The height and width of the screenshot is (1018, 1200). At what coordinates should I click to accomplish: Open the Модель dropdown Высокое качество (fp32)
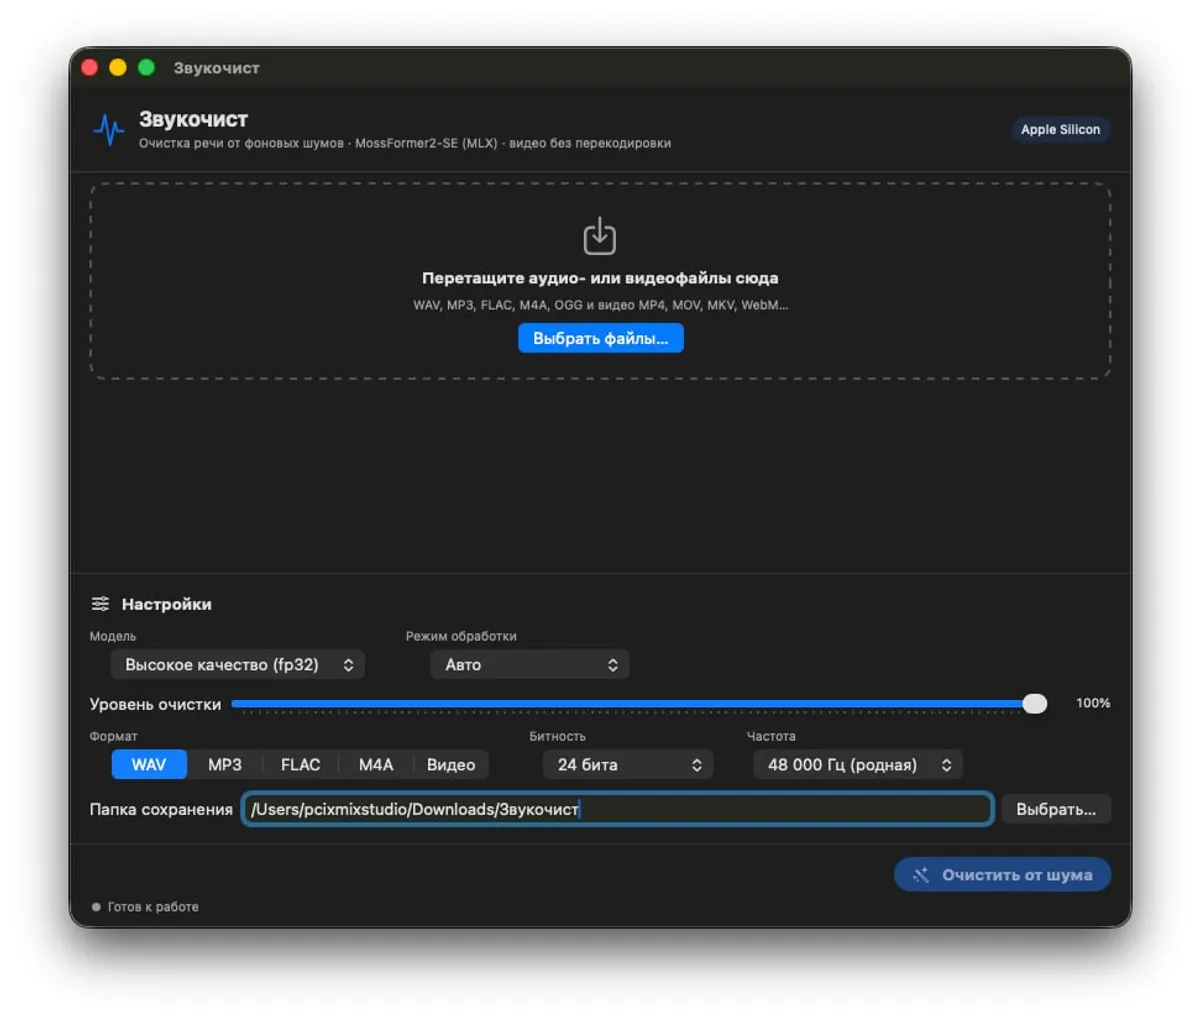(x=238, y=665)
